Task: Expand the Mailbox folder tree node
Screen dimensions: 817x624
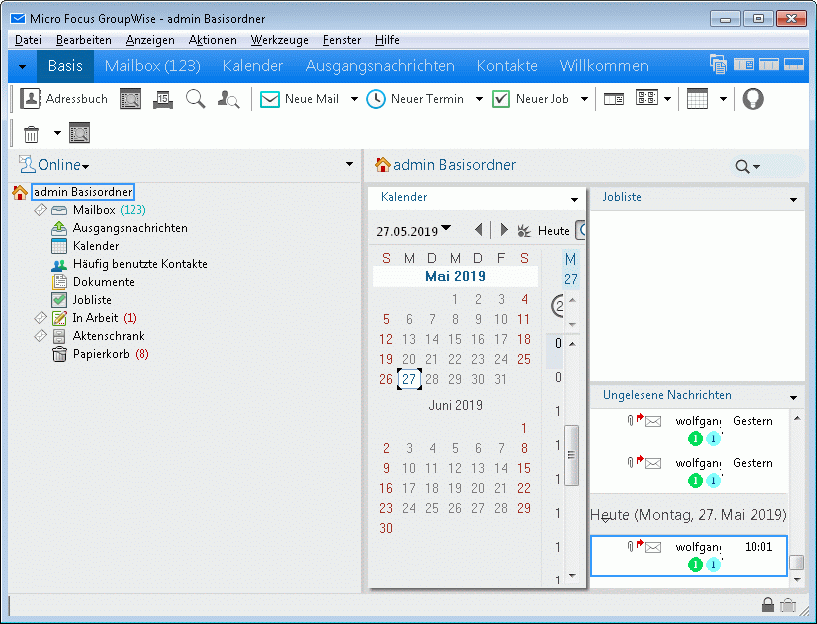Action: click(x=40, y=210)
